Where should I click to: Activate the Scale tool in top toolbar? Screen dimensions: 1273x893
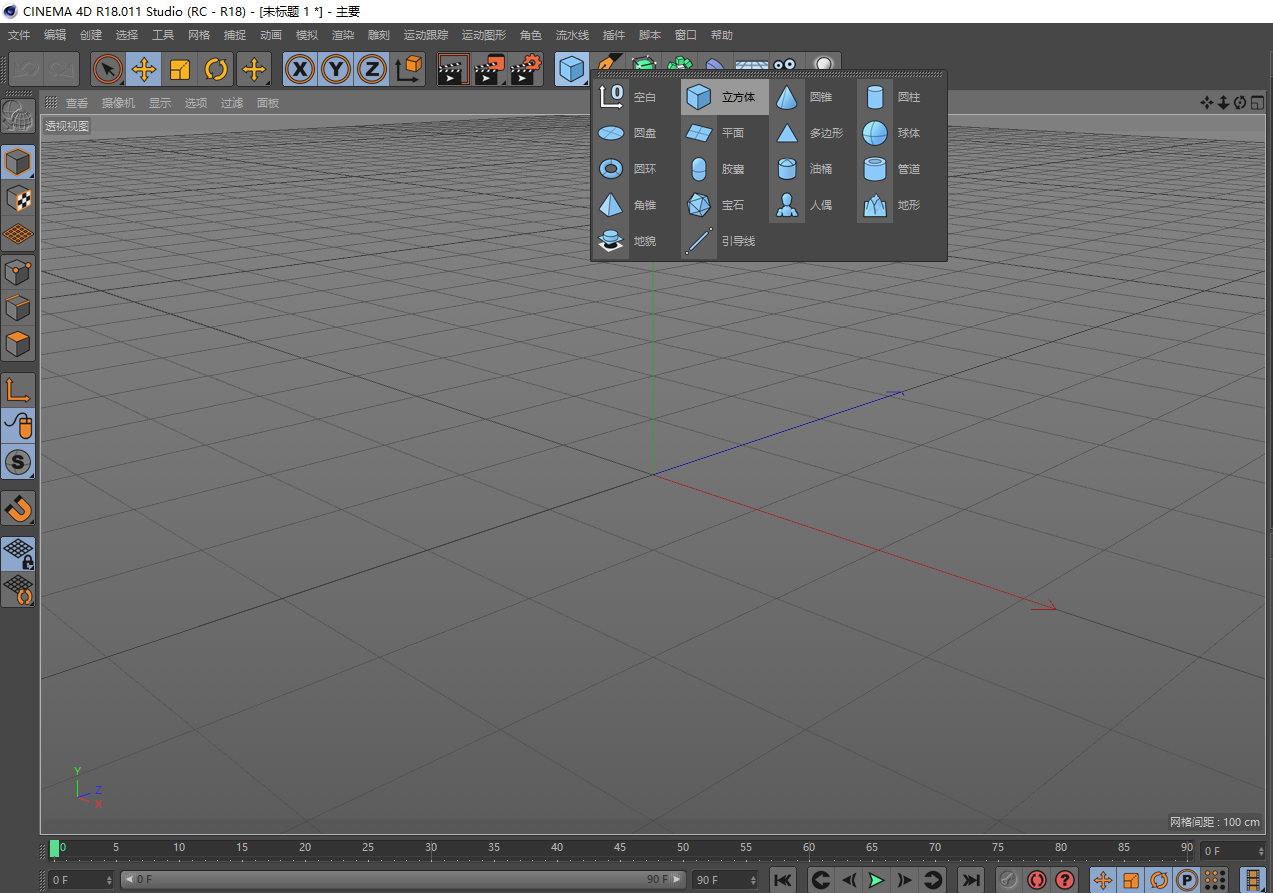[x=180, y=69]
